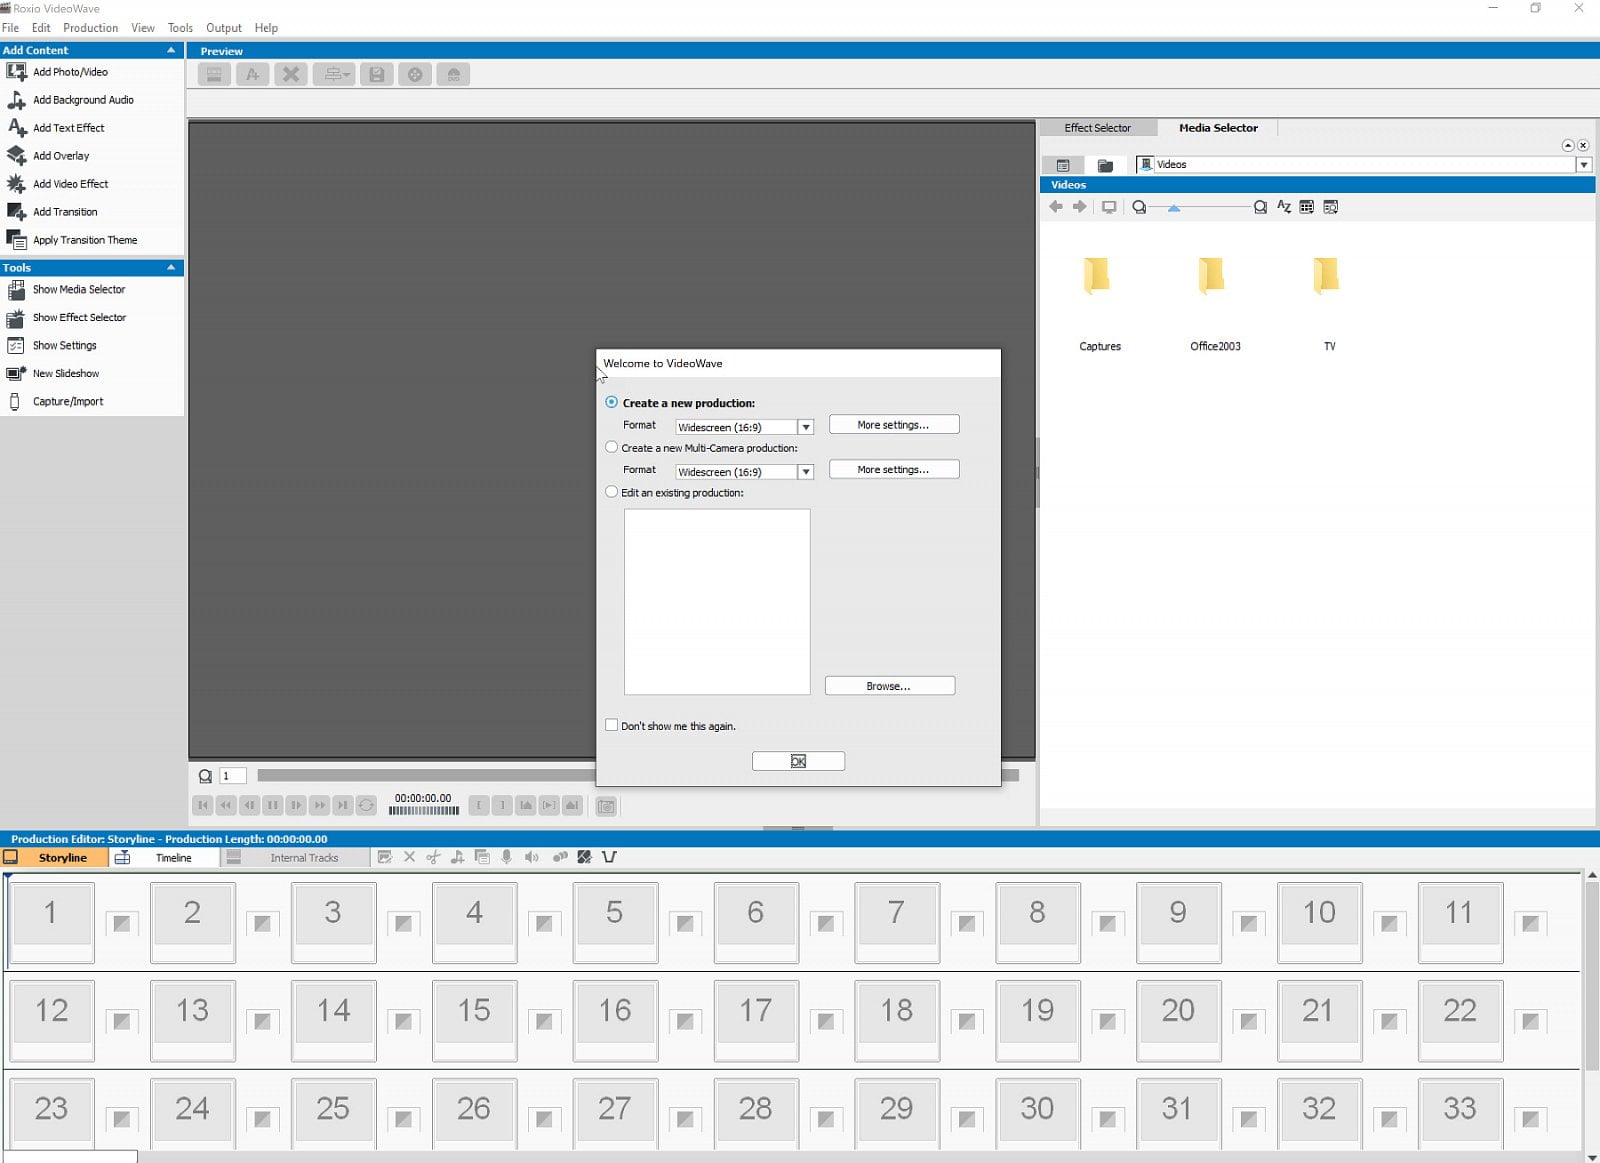The width and height of the screenshot is (1600, 1163).
Task: Open thumbnail view options dropdown icon
Action: click(x=1306, y=207)
